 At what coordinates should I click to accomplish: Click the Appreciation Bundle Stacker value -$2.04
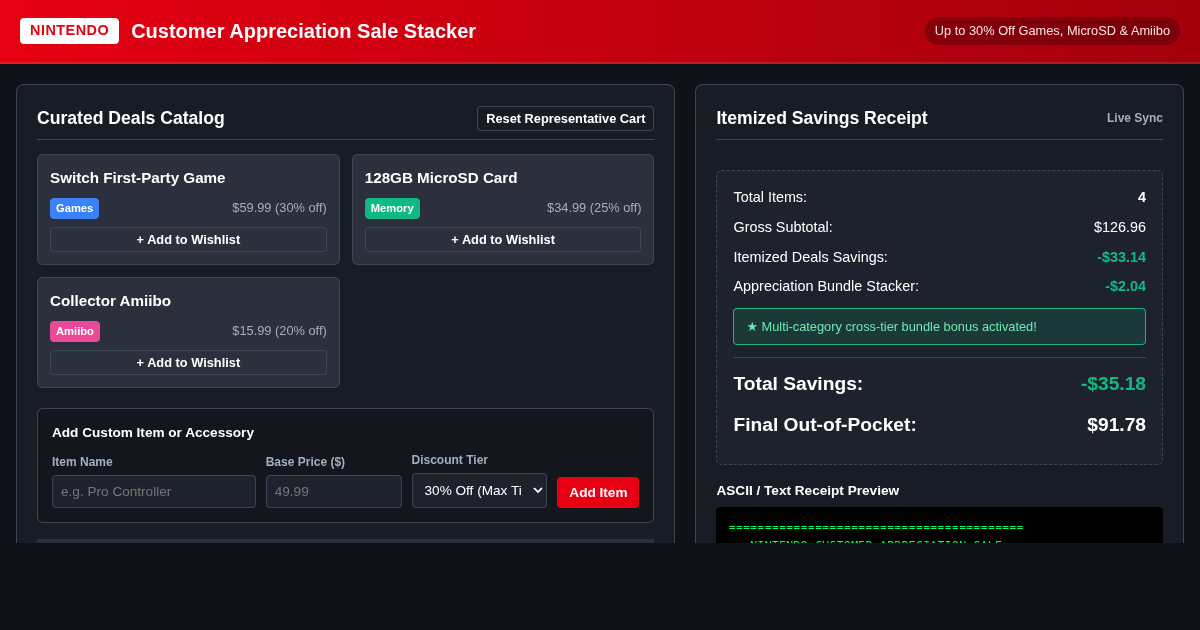(1126, 286)
